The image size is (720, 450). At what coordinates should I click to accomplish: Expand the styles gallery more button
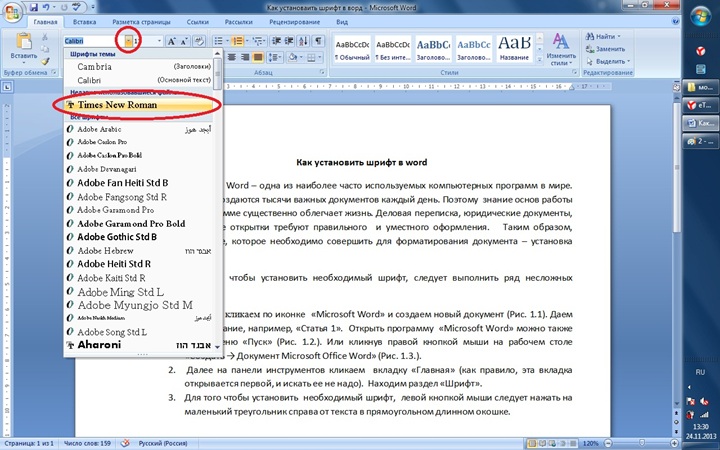[x=540, y=60]
